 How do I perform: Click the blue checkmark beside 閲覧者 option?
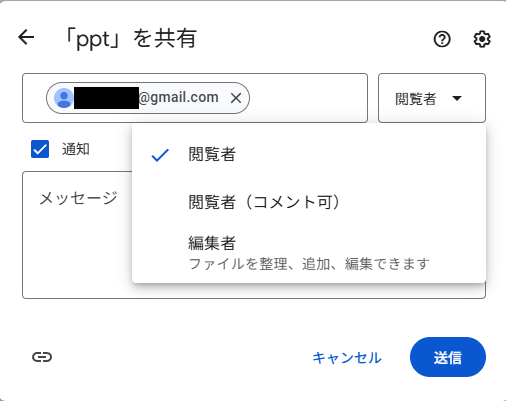click(x=160, y=155)
